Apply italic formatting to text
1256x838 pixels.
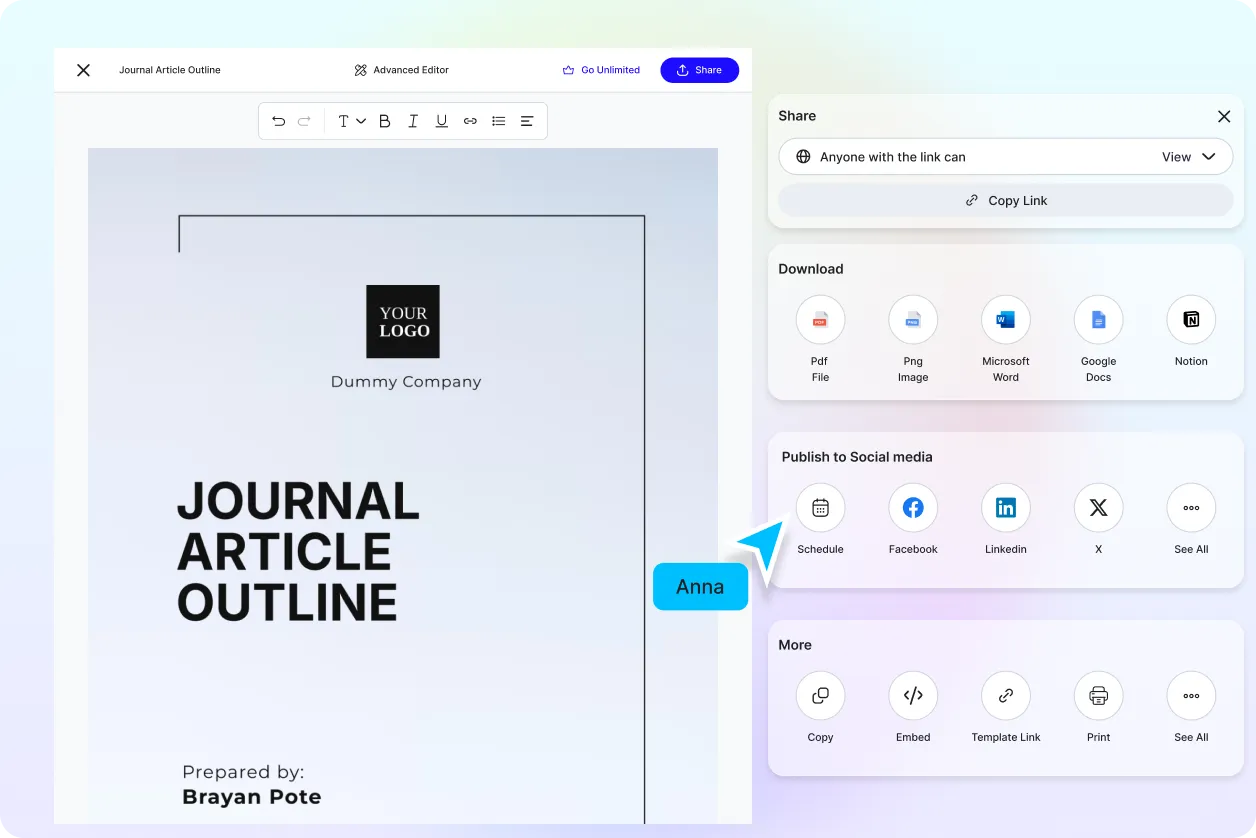tap(412, 121)
